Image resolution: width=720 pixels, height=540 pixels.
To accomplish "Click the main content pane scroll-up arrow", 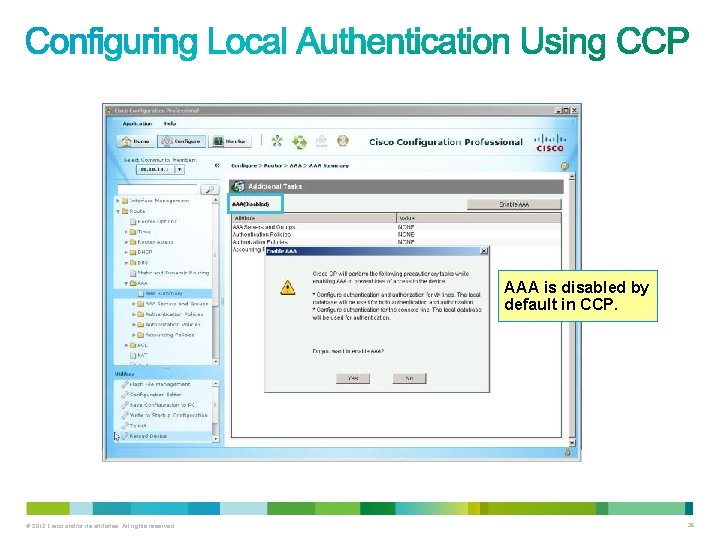I will (x=572, y=177).
